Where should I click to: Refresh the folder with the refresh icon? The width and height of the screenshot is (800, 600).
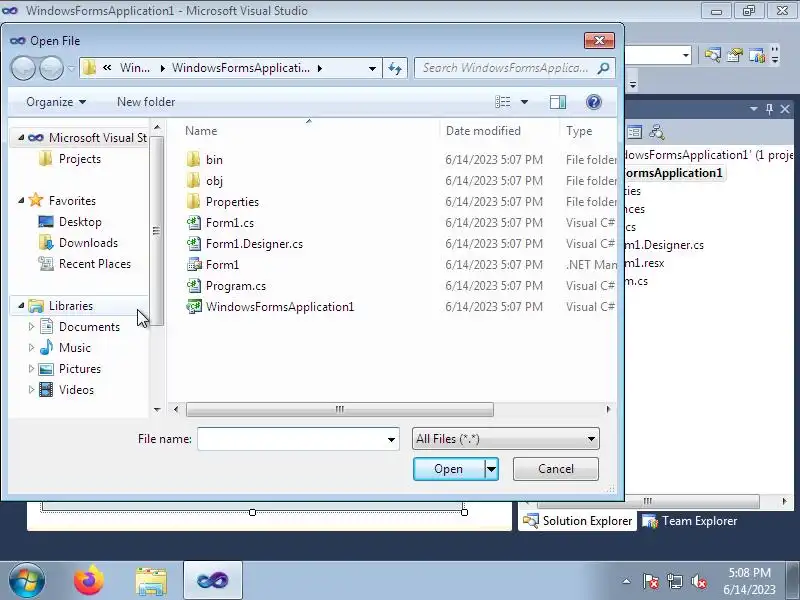point(395,68)
